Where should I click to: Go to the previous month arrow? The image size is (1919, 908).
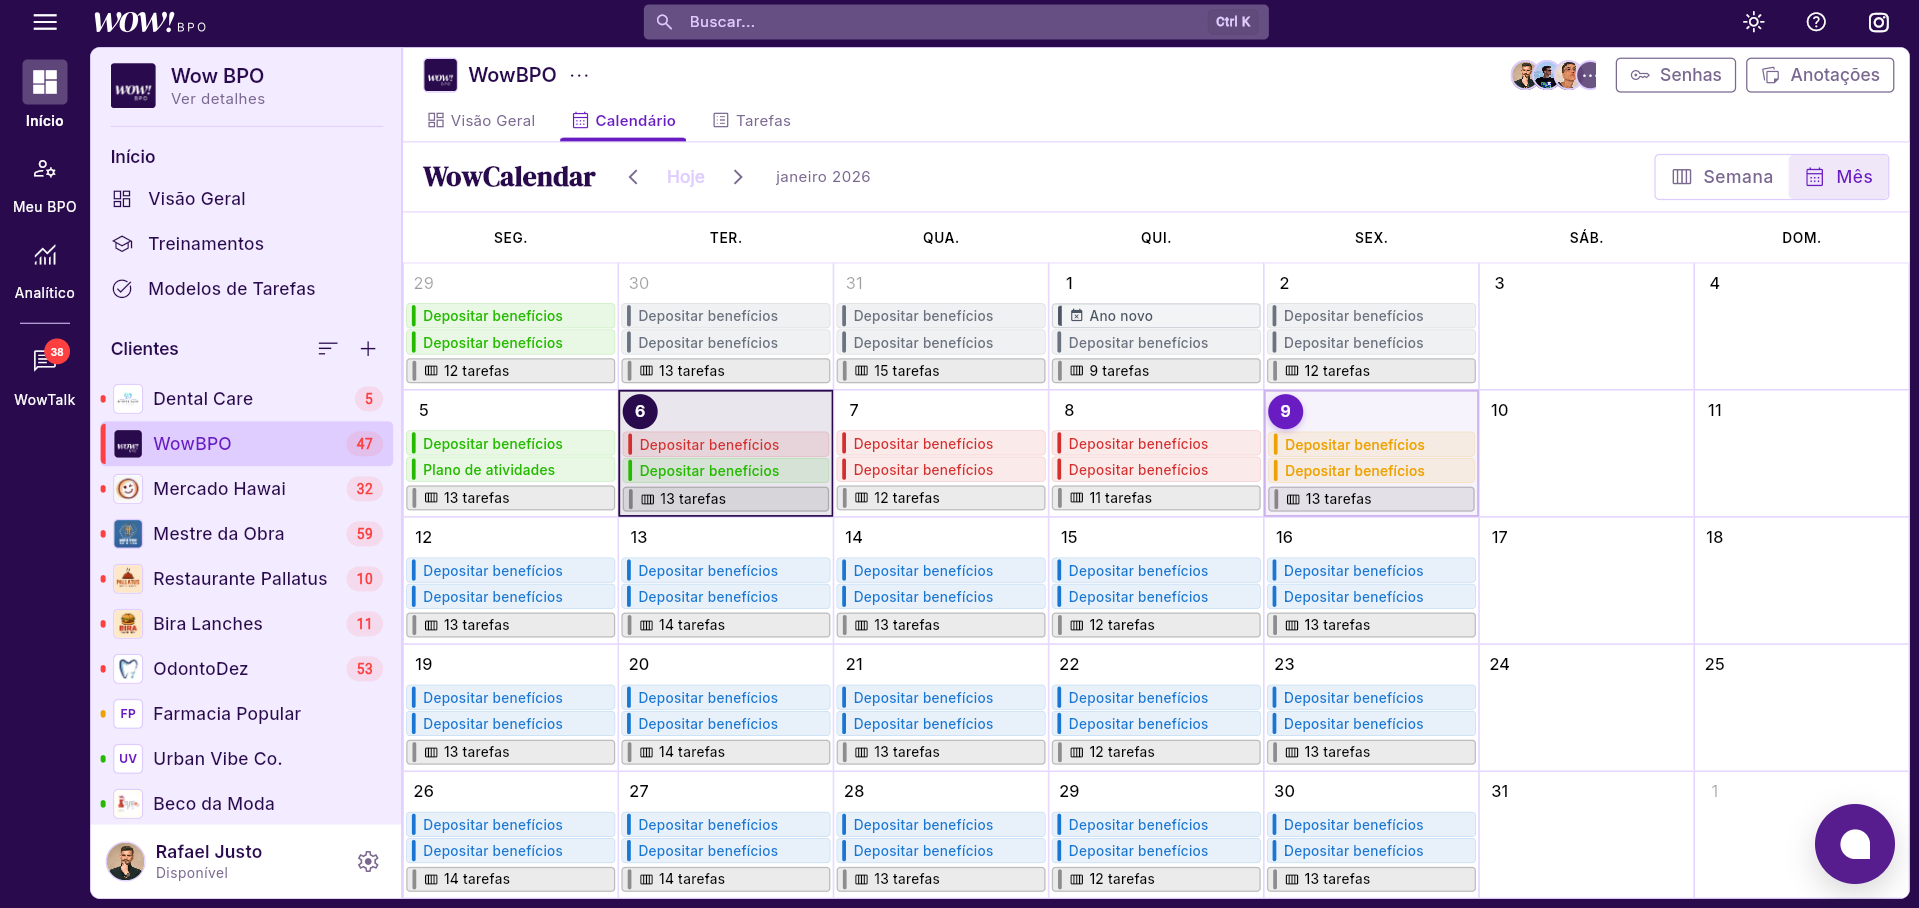coord(633,177)
